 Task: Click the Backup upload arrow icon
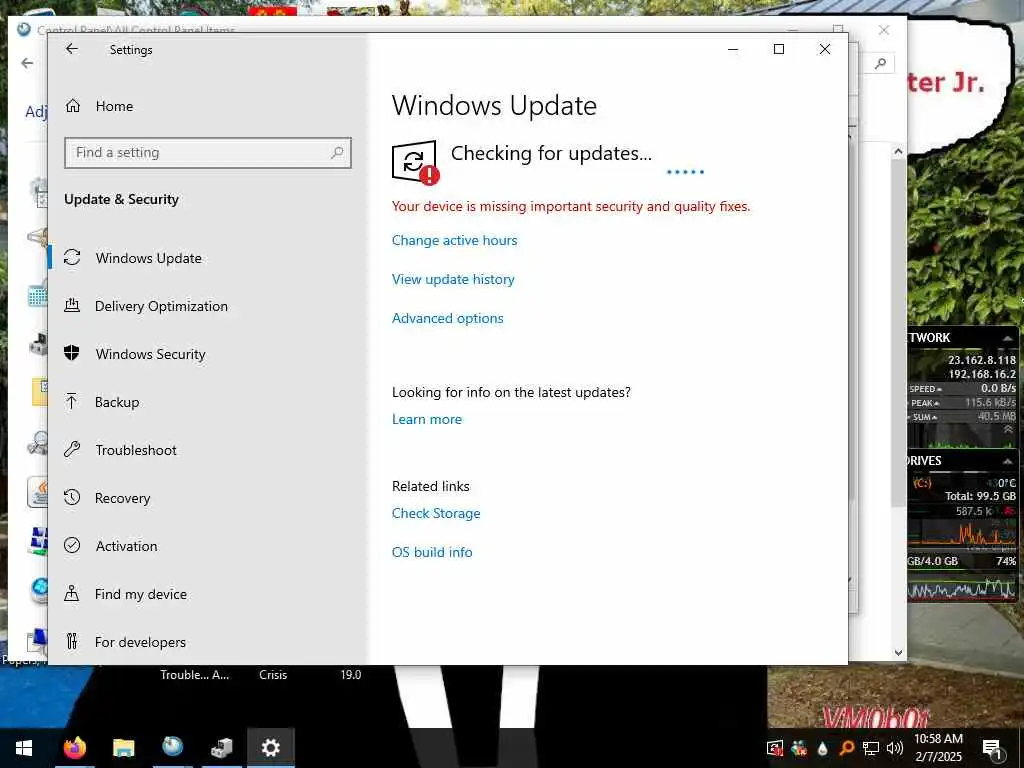pyautogui.click(x=72, y=401)
